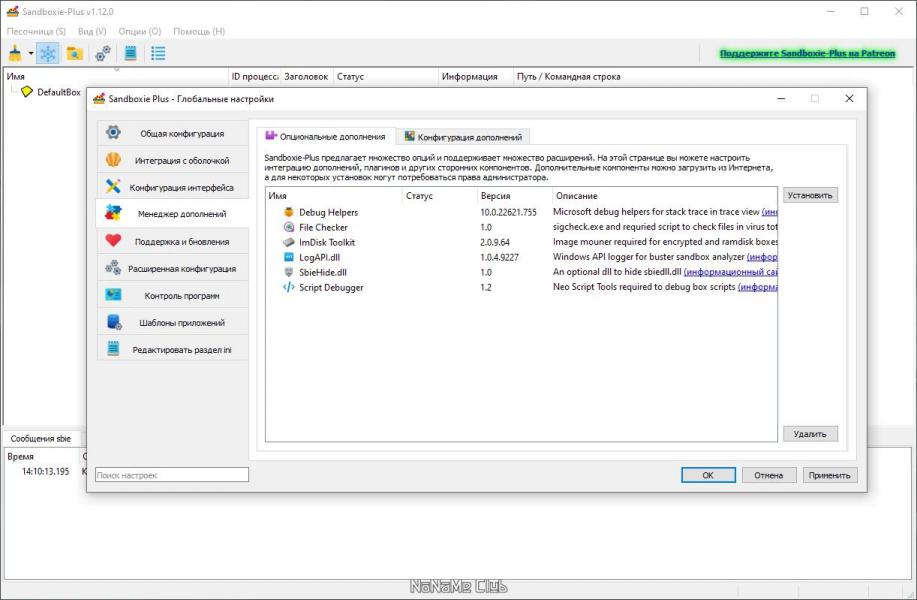Open Интеграция с оболочкой section

173,160
